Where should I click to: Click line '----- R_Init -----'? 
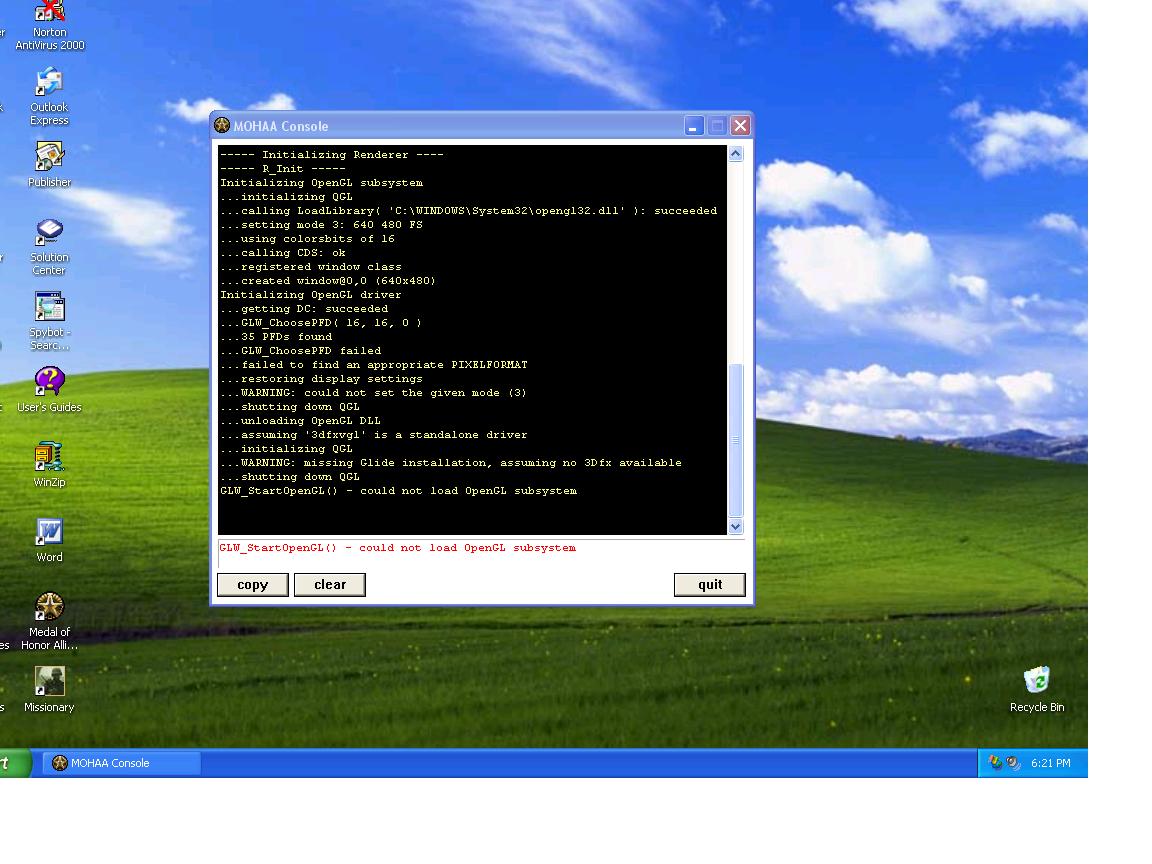point(283,169)
